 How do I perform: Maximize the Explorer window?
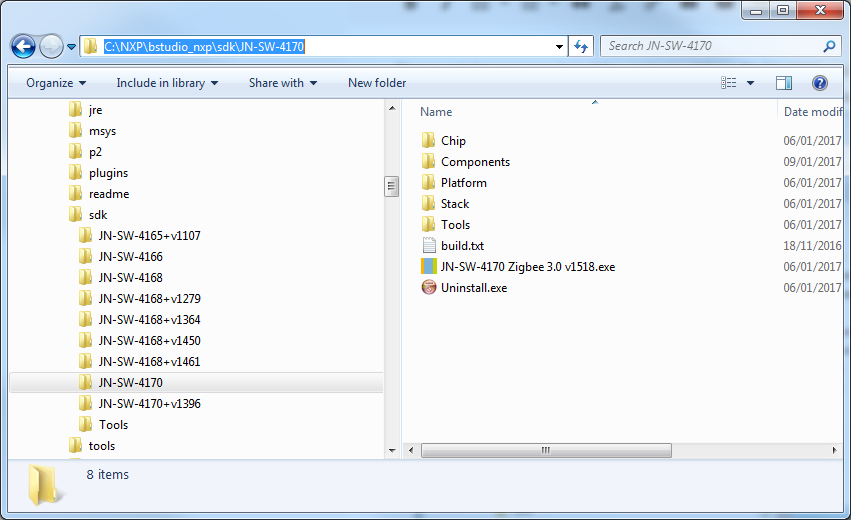pos(783,11)
